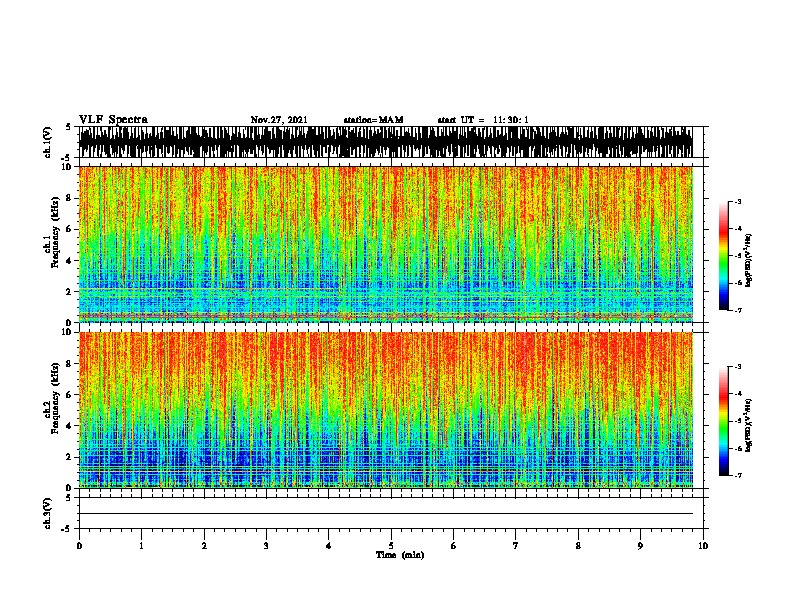792x612 pixels.
Task: Click the "4" tick on the time axis
Action: [x=329, y=546]
